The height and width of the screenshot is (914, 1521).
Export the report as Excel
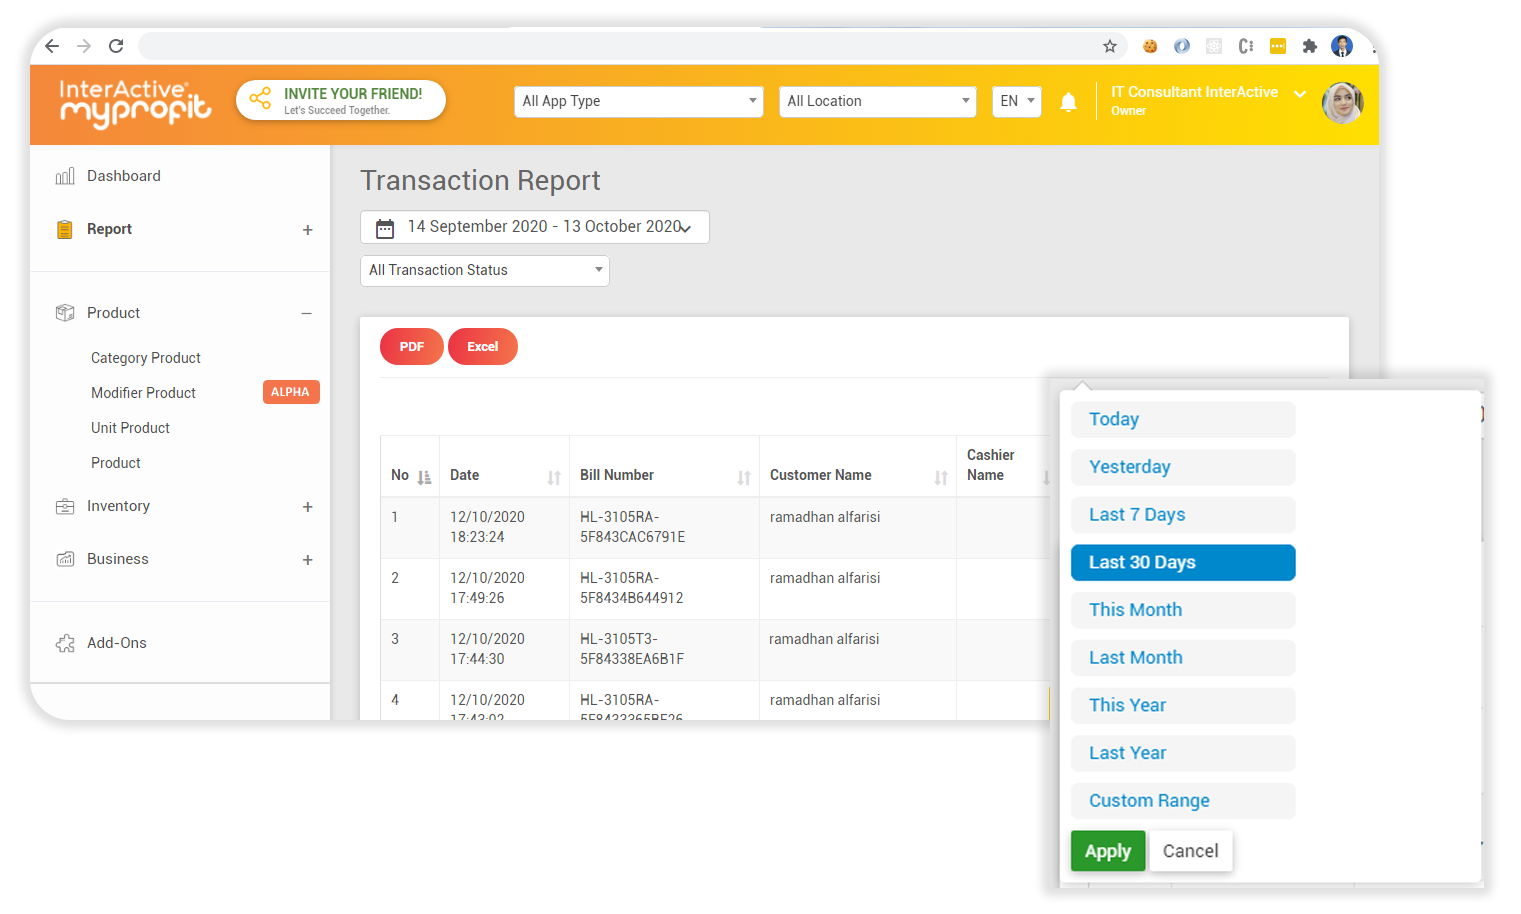482,346
